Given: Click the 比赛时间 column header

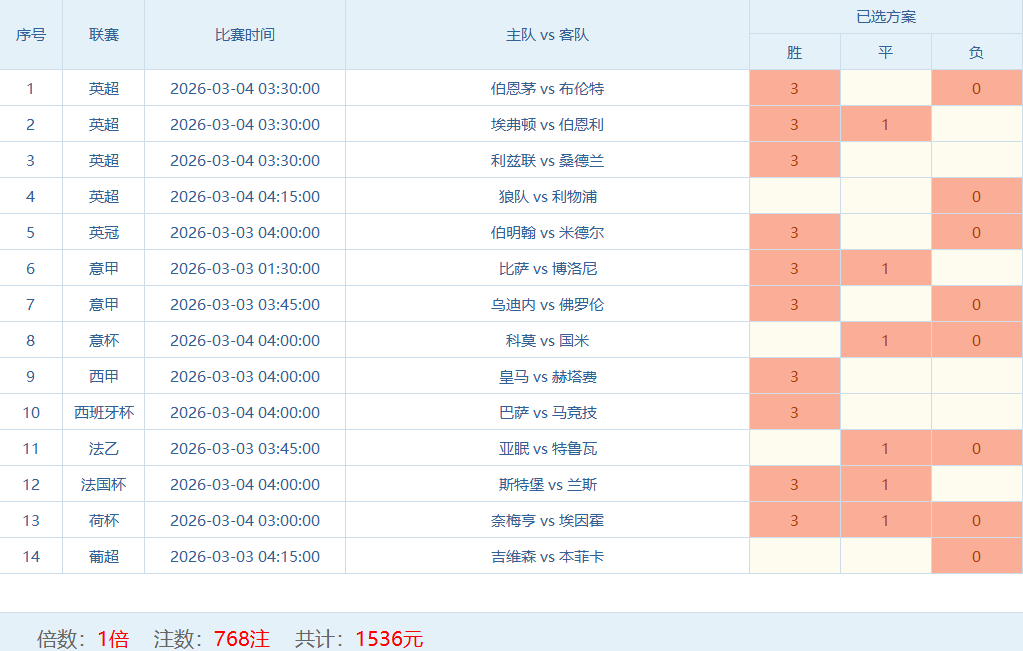Looking at the screenshot, I should pyautogui.click(x=244, y=34).
